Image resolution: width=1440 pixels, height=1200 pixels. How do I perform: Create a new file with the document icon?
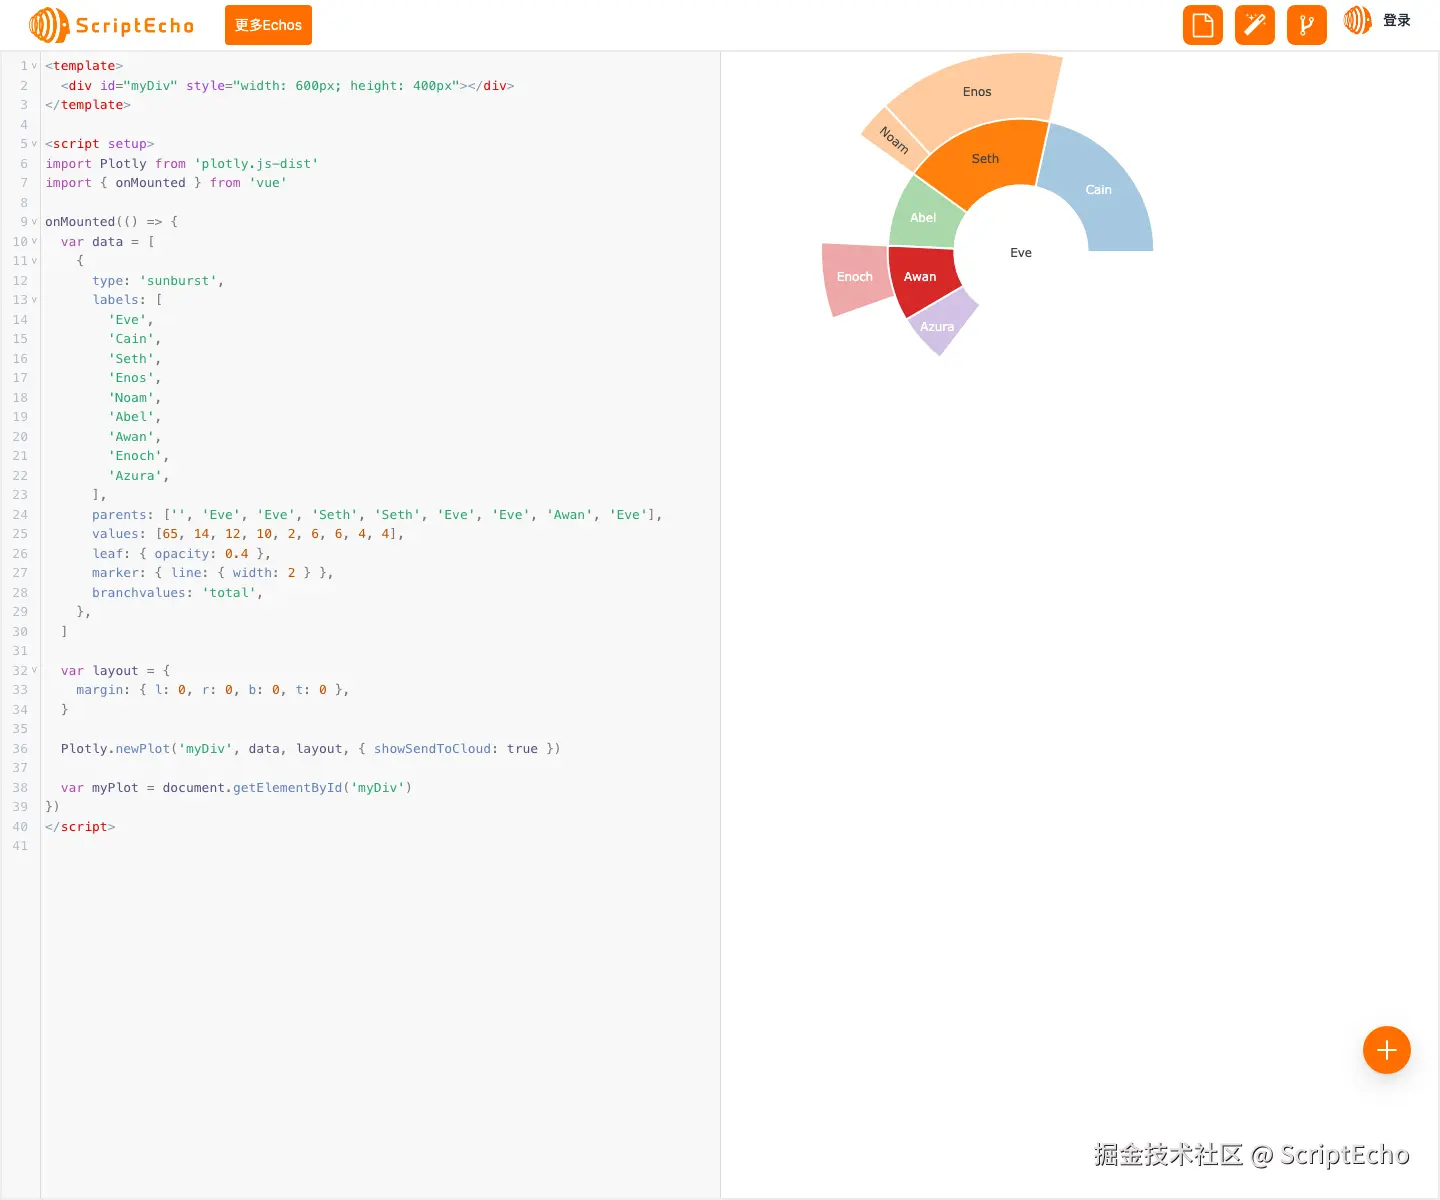[x=1203, y=25]
